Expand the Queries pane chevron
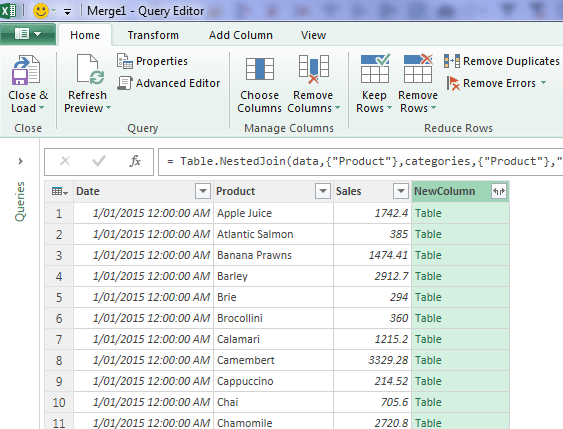The height and width of the screenshot is (429, 563). (20, 161)
